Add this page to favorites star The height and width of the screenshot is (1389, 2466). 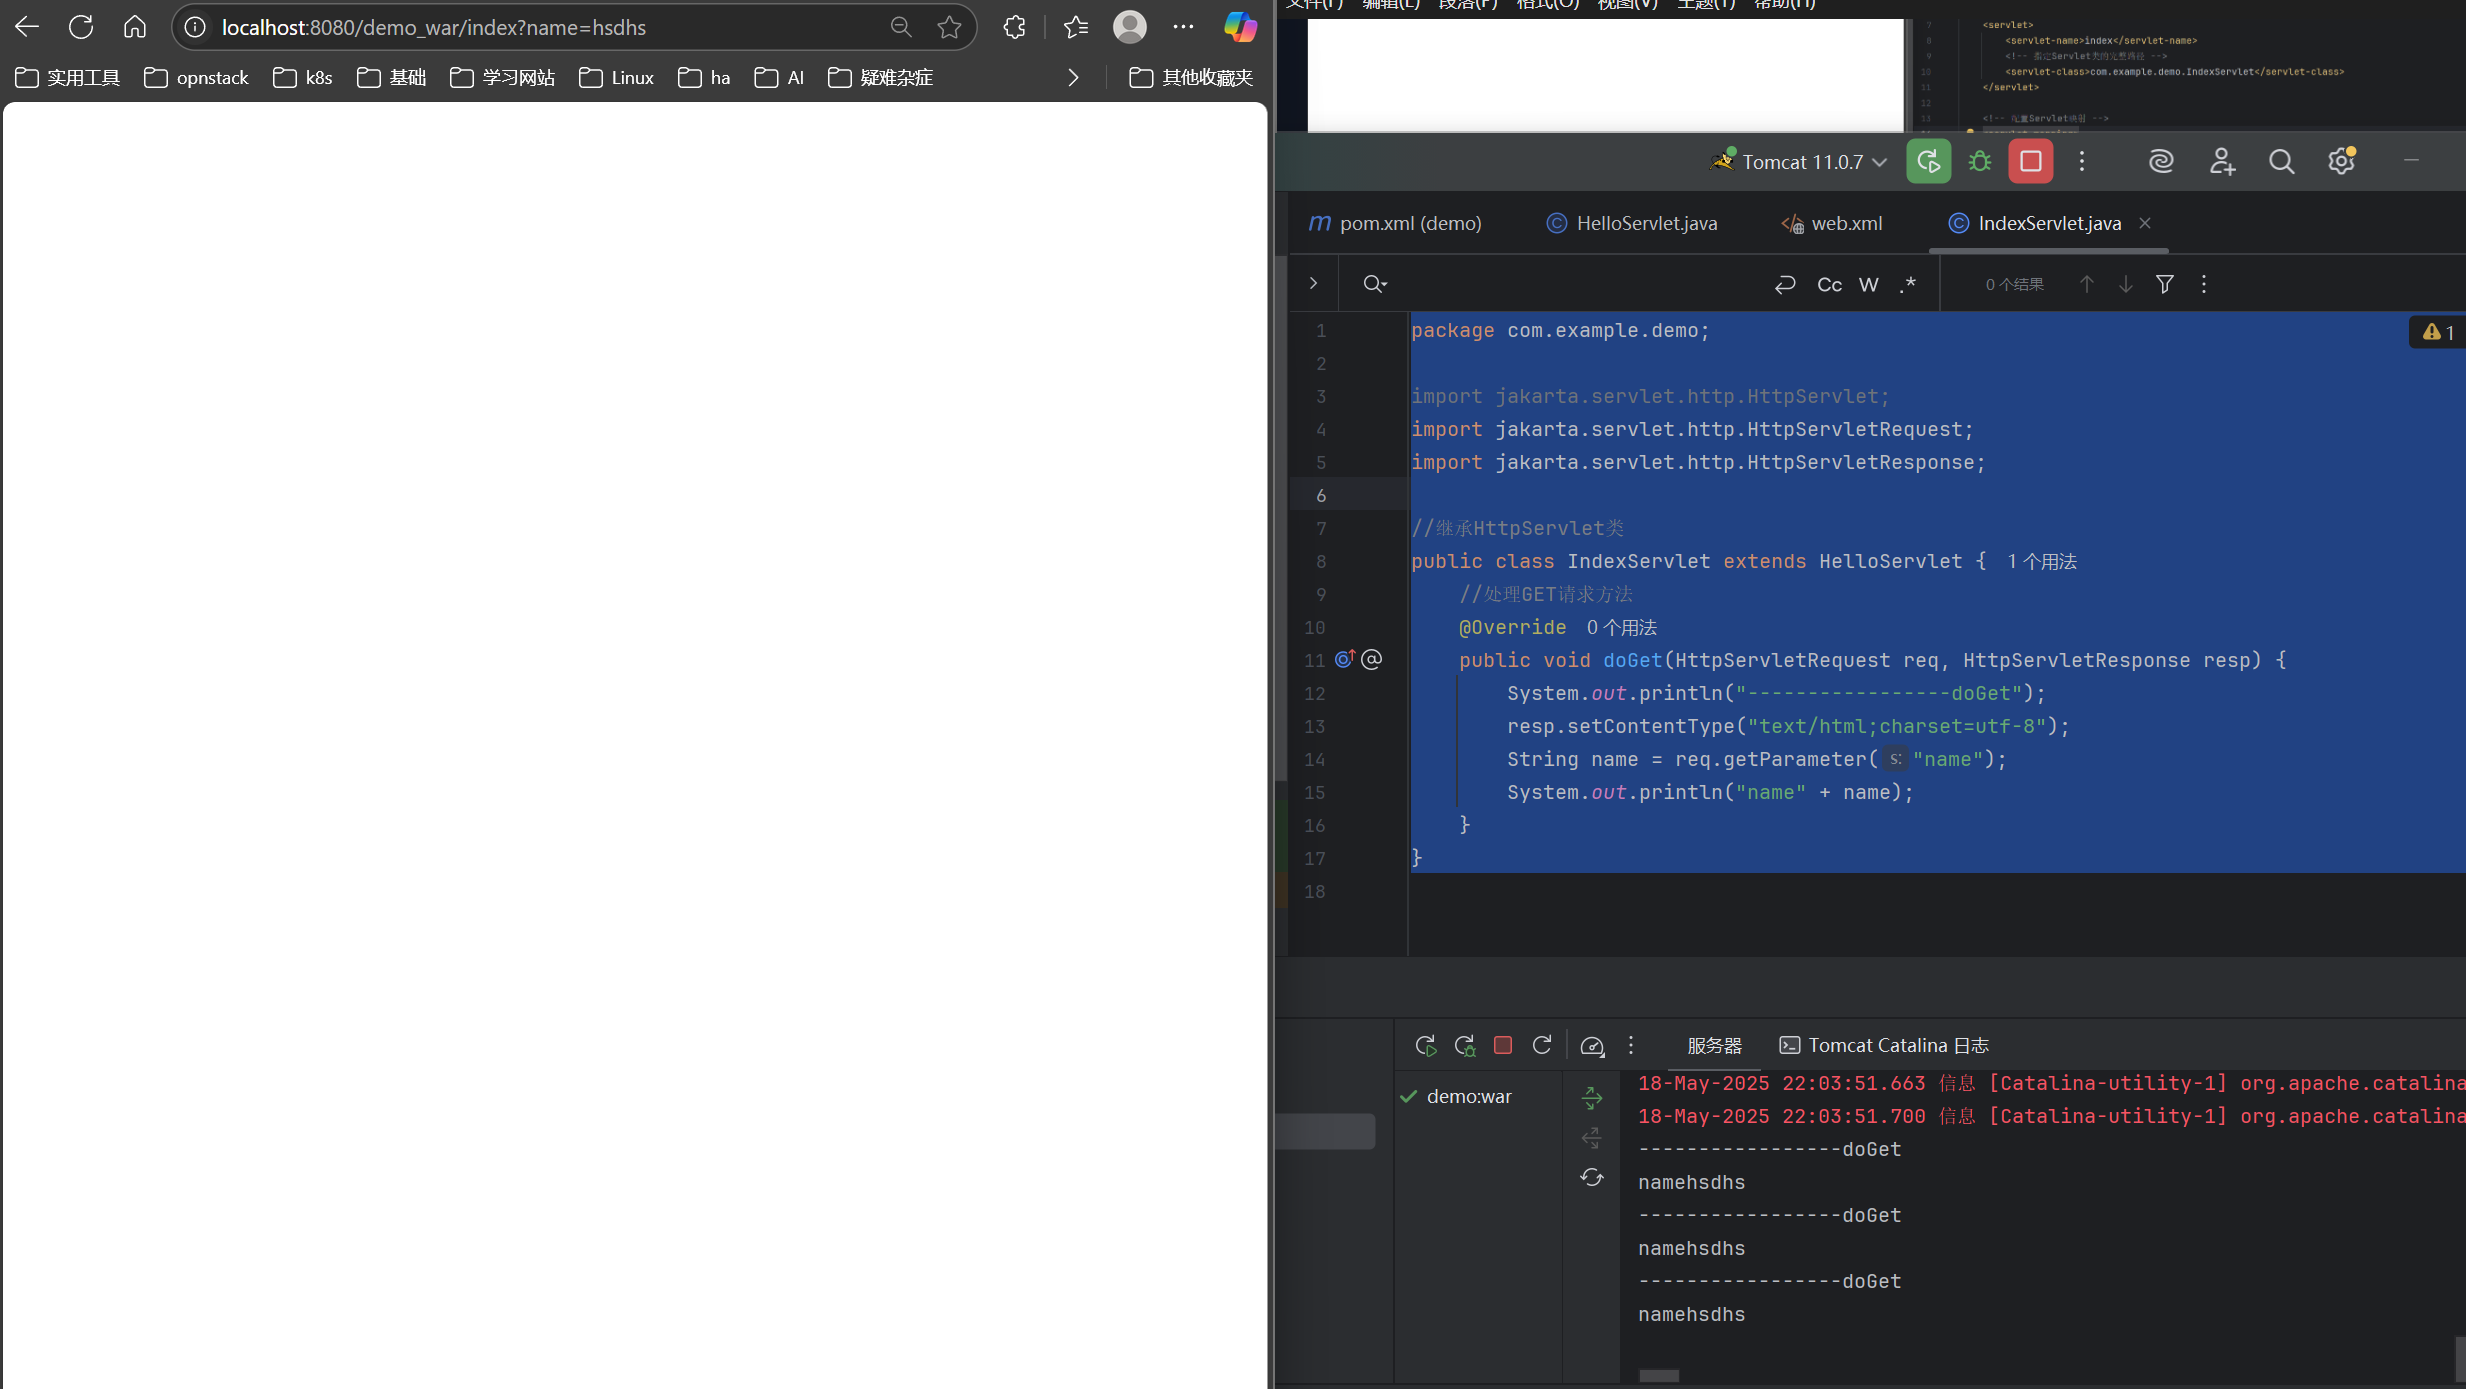point(949,27)
